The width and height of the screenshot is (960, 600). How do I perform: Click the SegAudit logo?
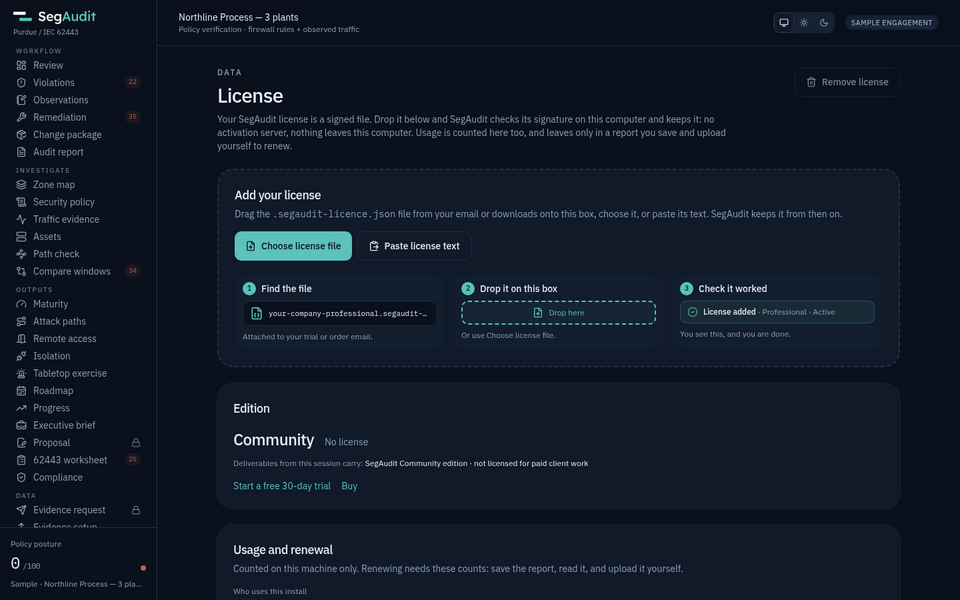pyautogui.click(x=54, y=17)
